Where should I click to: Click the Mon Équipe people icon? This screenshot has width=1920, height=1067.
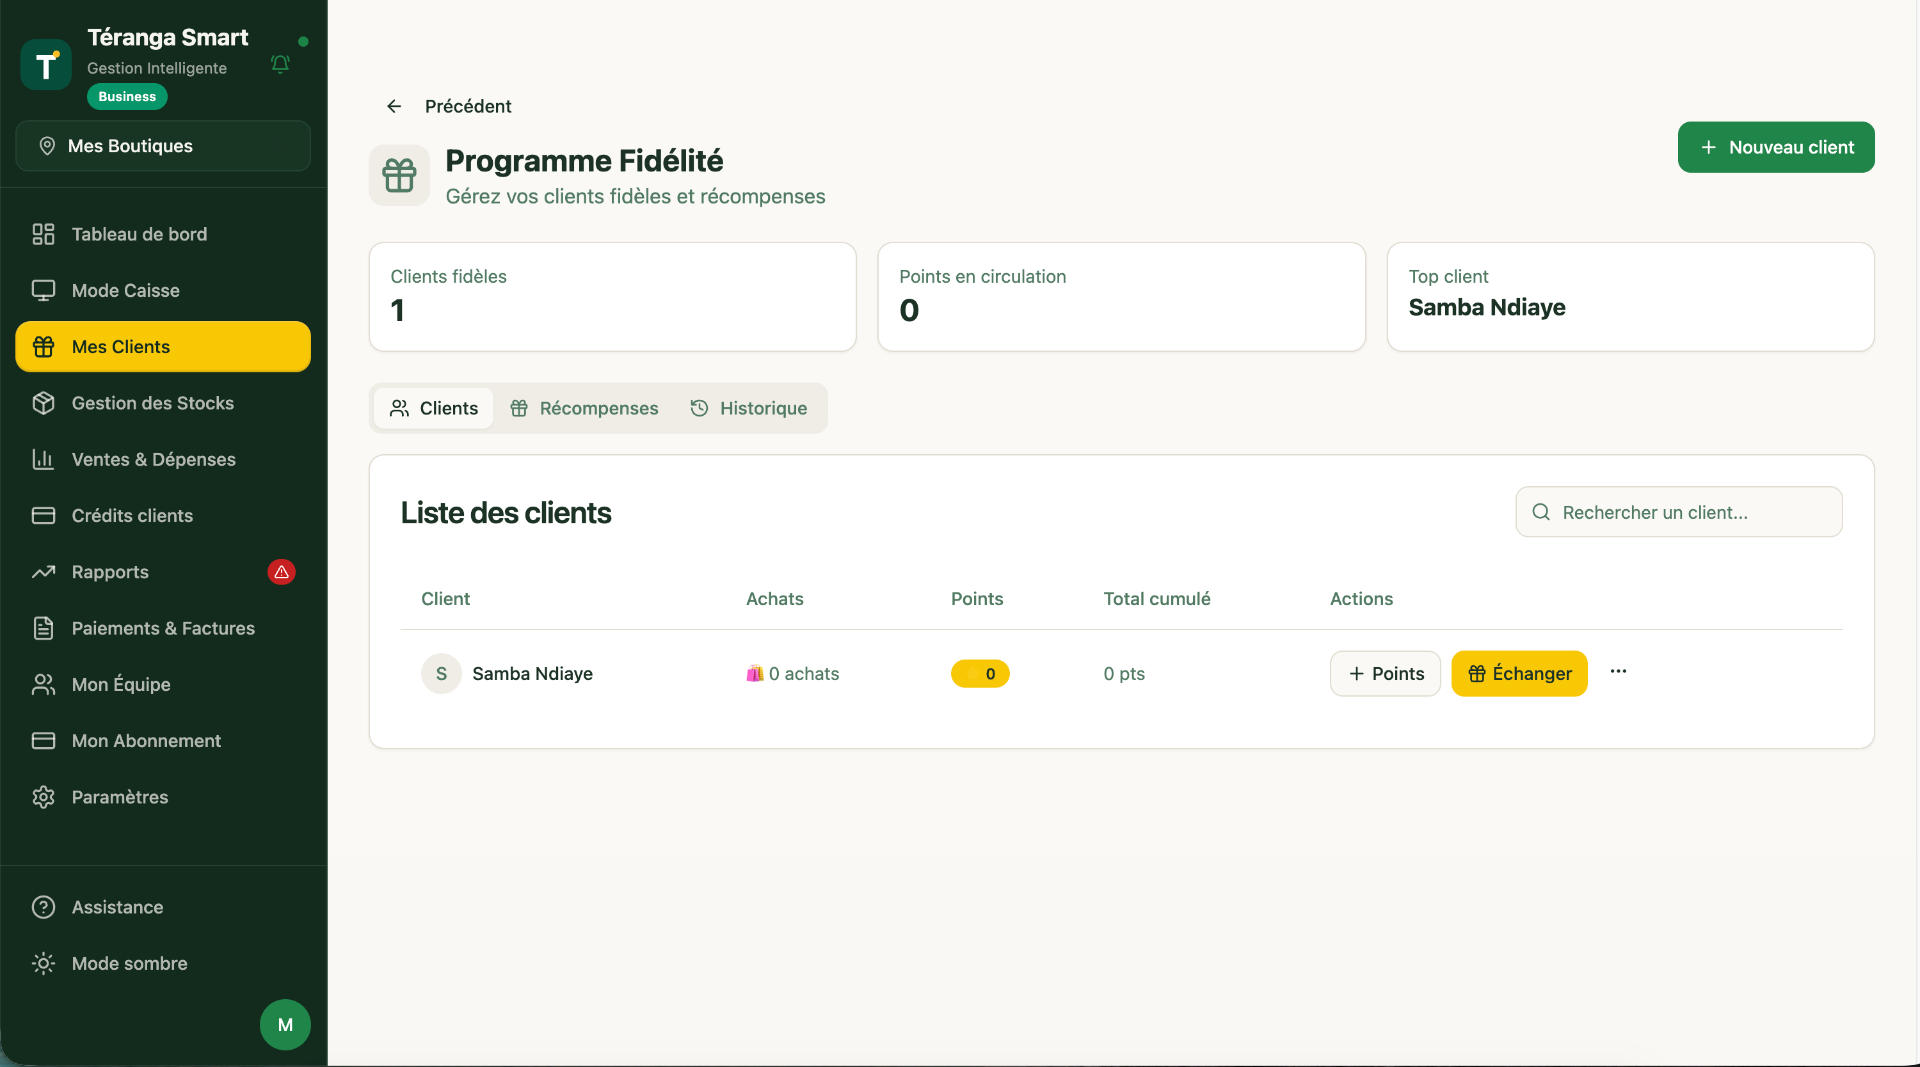click(x=43, y=685)
